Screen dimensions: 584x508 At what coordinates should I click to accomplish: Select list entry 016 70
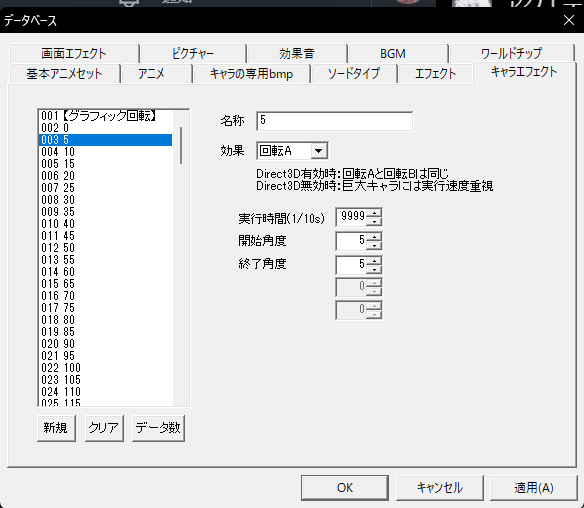105,296
